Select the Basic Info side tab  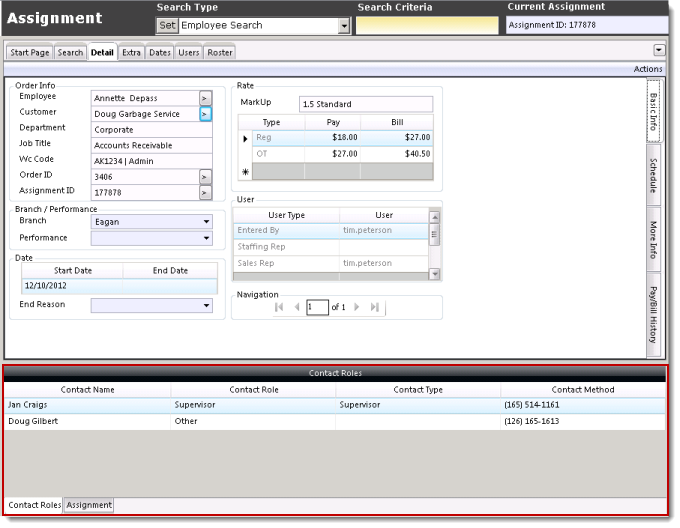click(x=654, y=111)
